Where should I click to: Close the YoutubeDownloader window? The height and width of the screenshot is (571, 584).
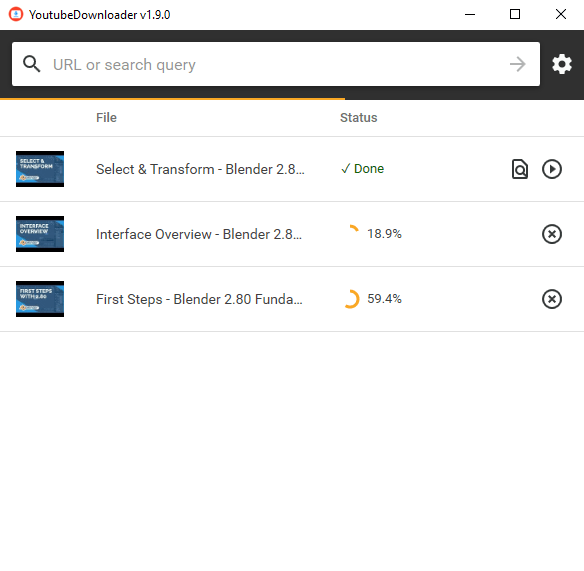561,15
